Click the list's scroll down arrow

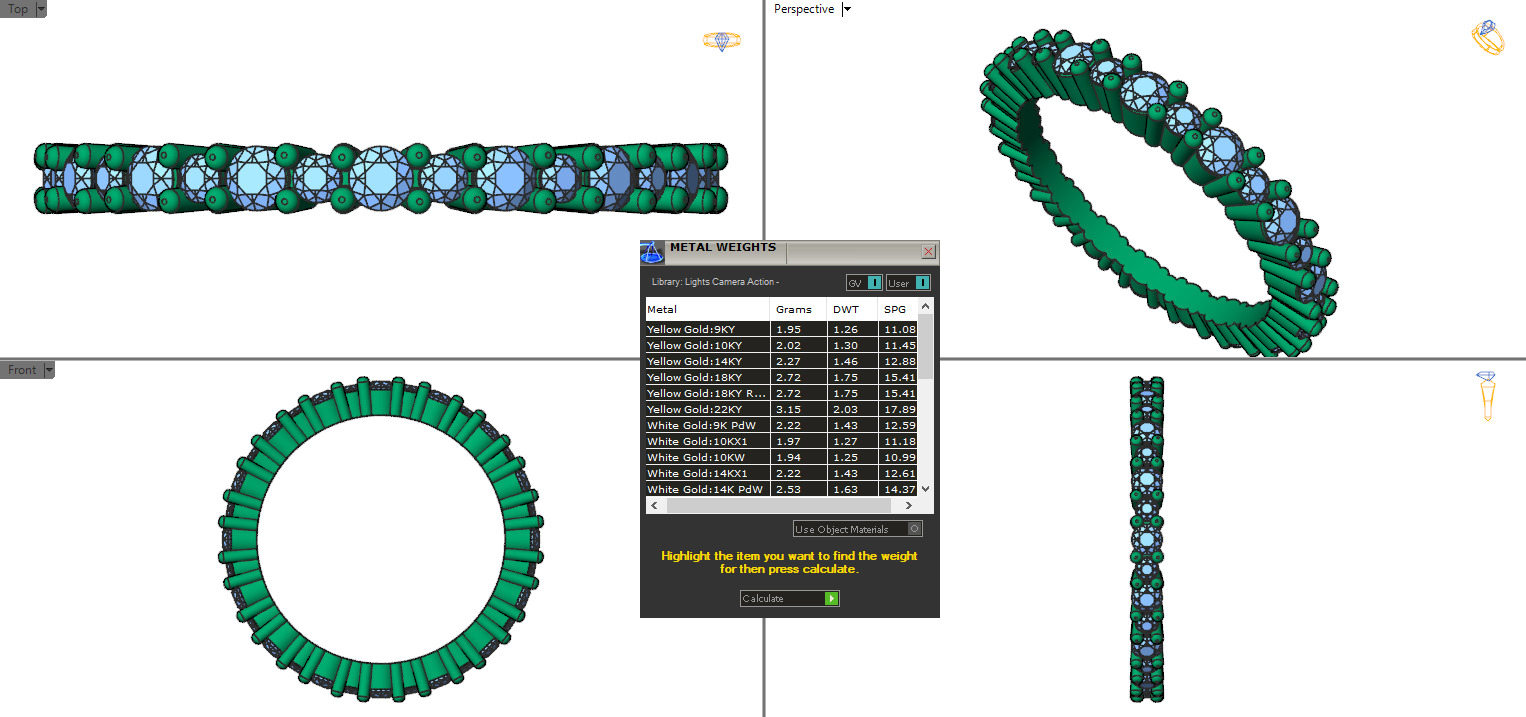926,489
